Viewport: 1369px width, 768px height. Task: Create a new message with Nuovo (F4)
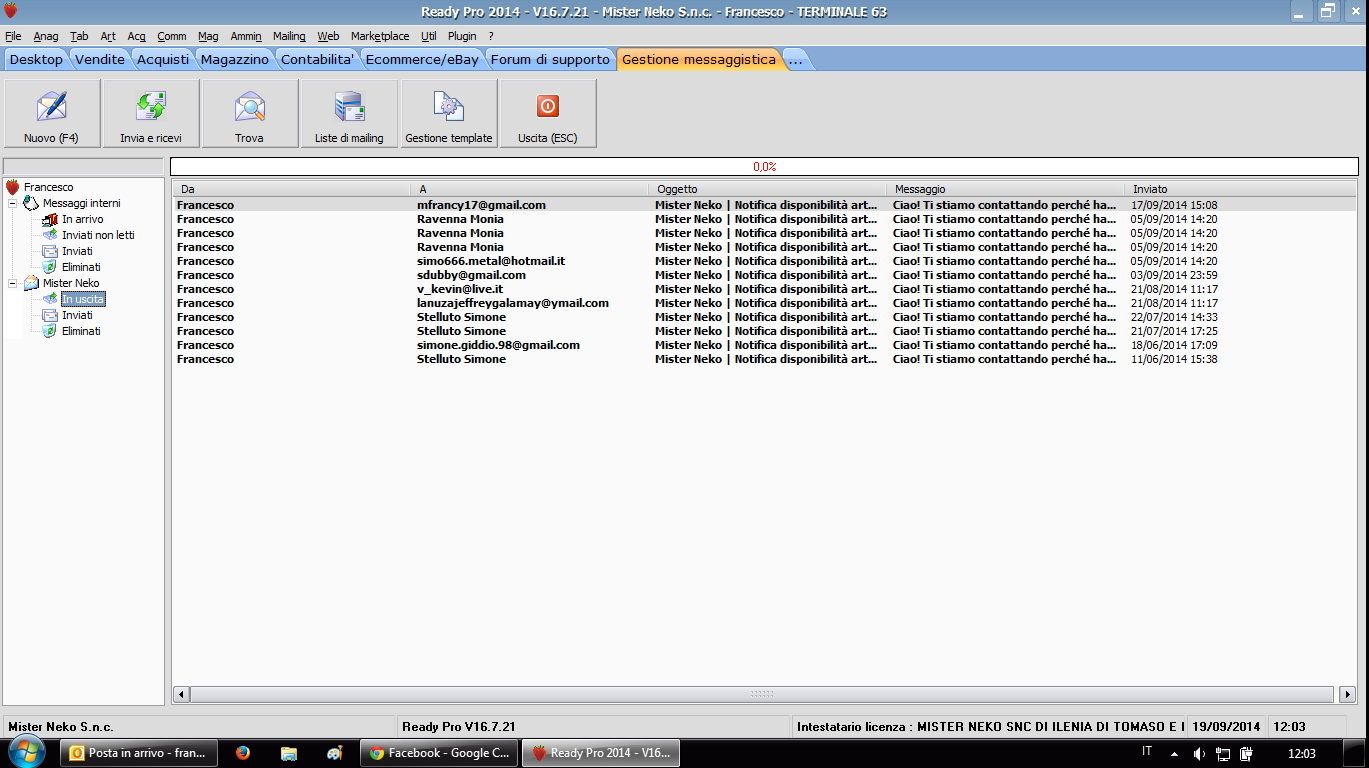[52, 114]
